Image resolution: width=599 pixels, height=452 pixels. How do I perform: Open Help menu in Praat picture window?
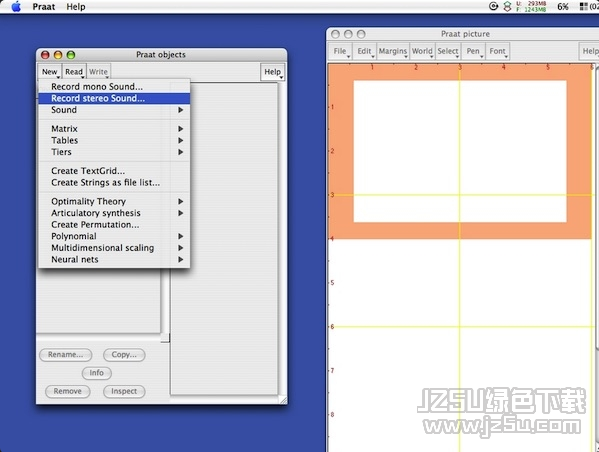[x=589, y=51]
